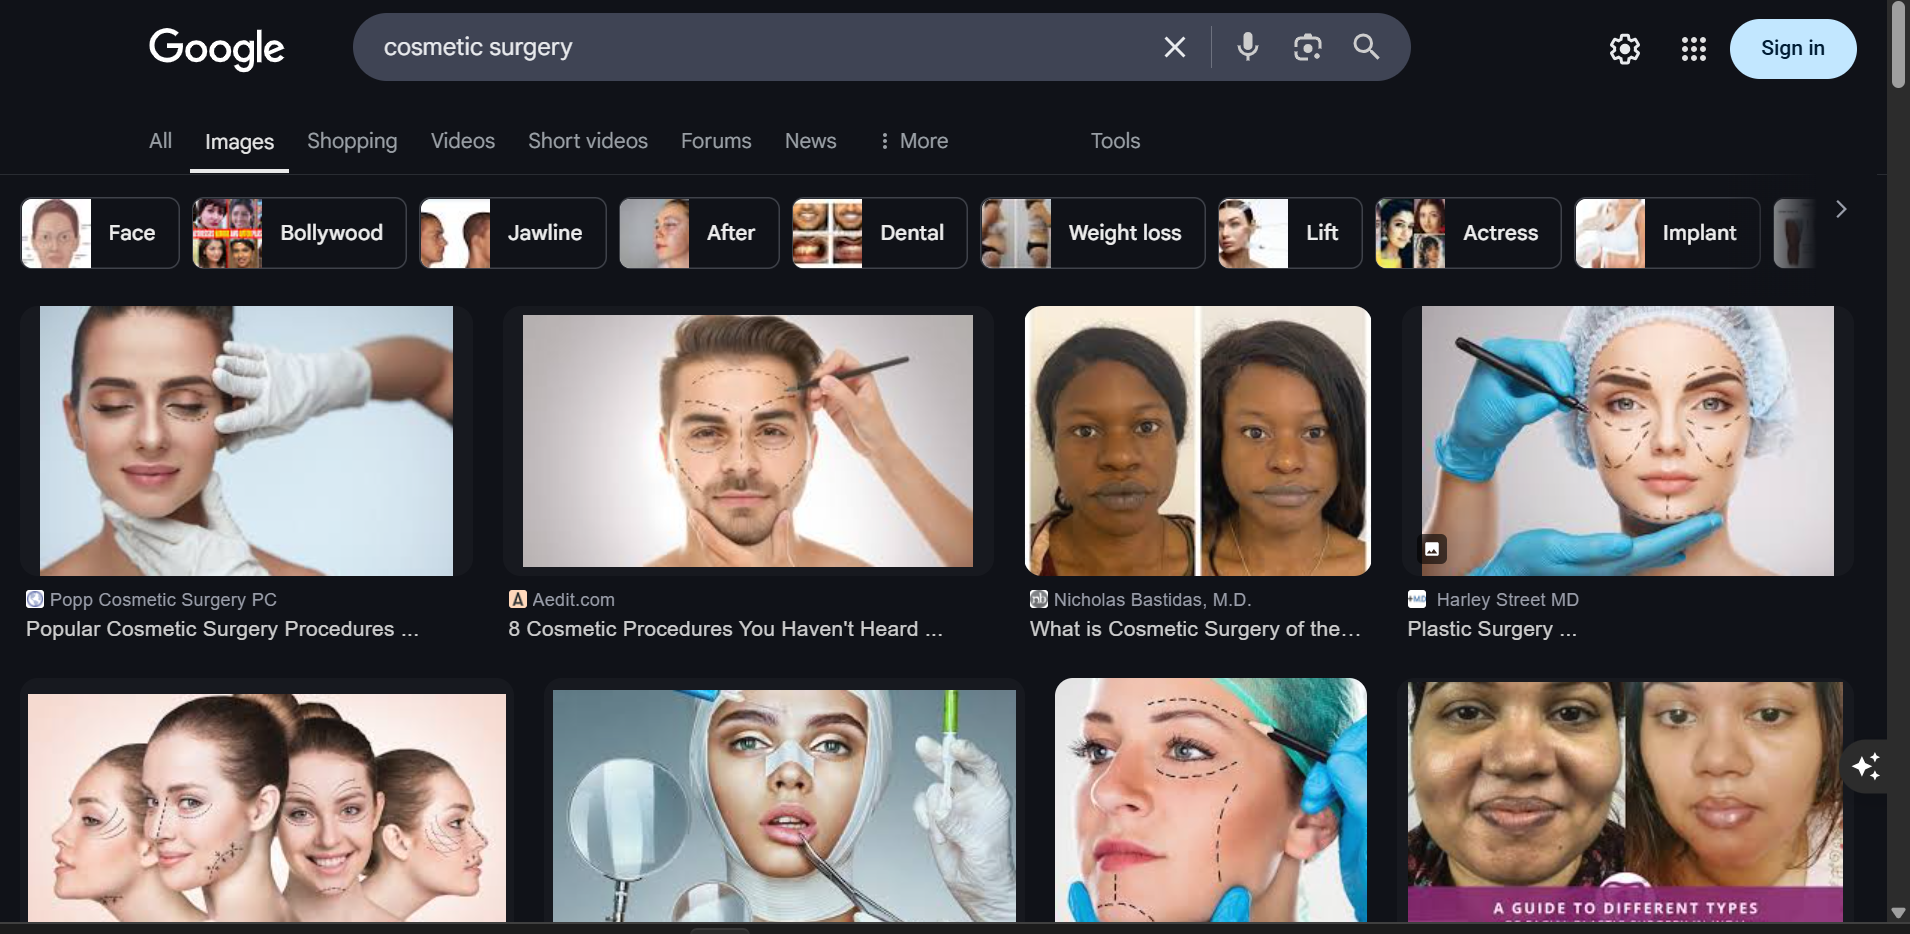The image size is (1910, 934).
Task: Click the AI sparkle icon on right edge
Action: 1866,766
